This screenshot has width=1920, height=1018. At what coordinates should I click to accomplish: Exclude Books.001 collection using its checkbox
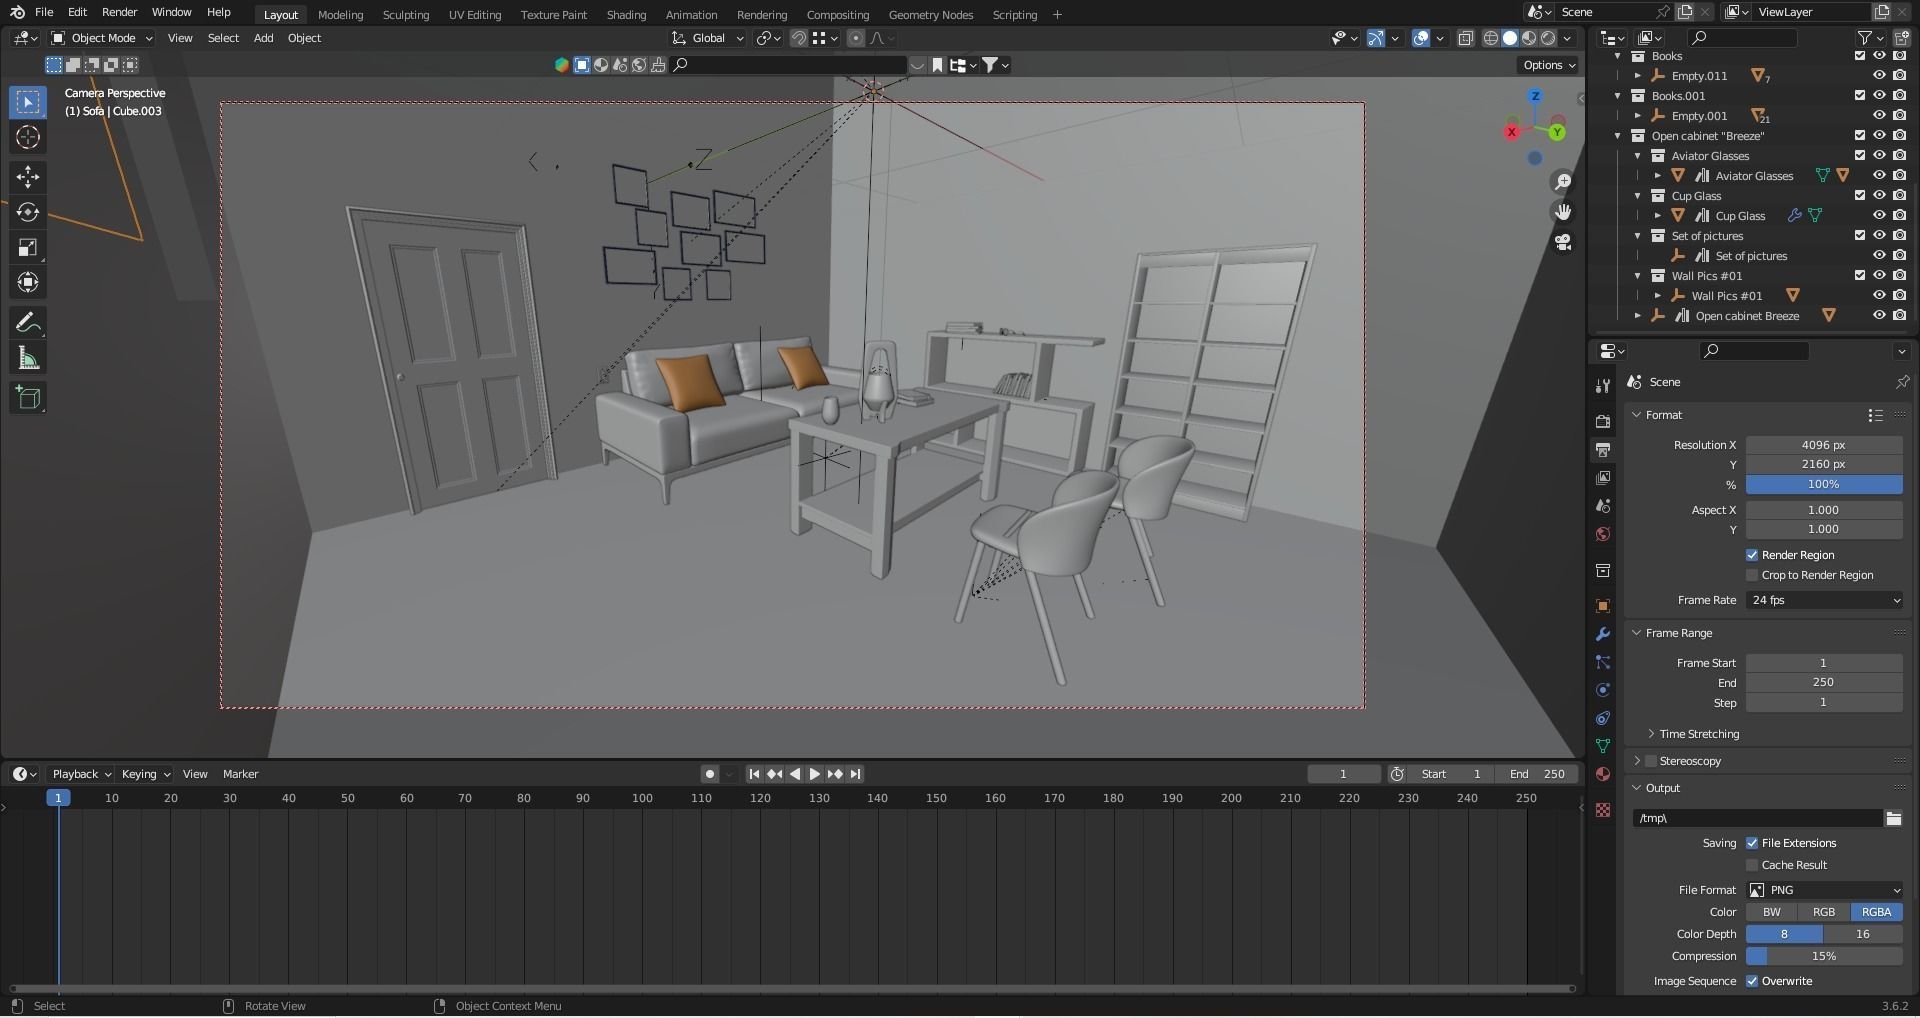pos(1860,96)
